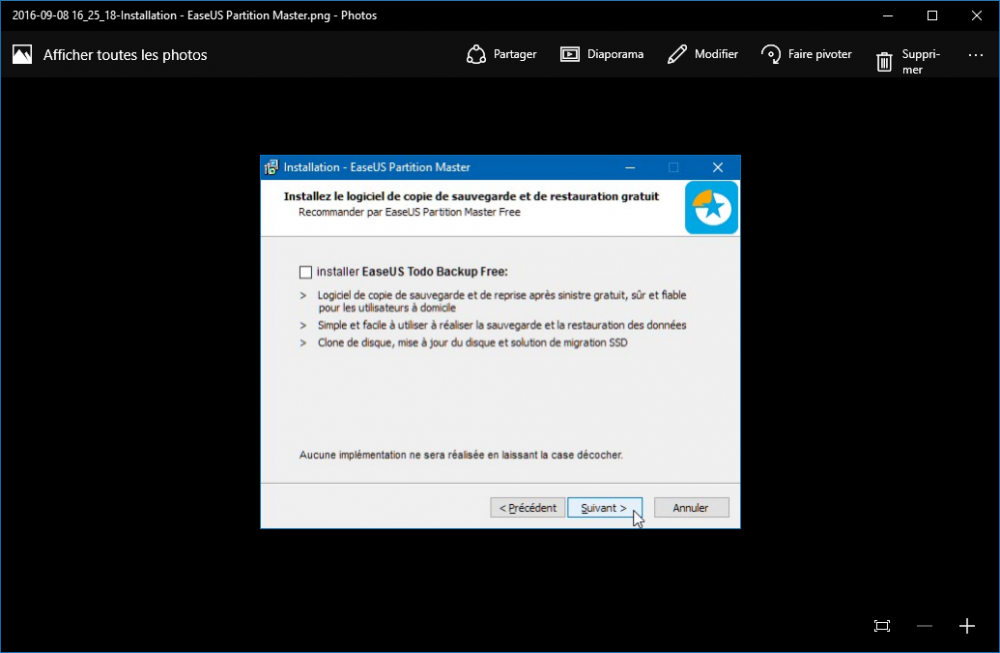Click the gallery icon beside Afficher toutes les photos
Image resolution: width=1000 pixels, height=653 pixels.
[21, 54]
